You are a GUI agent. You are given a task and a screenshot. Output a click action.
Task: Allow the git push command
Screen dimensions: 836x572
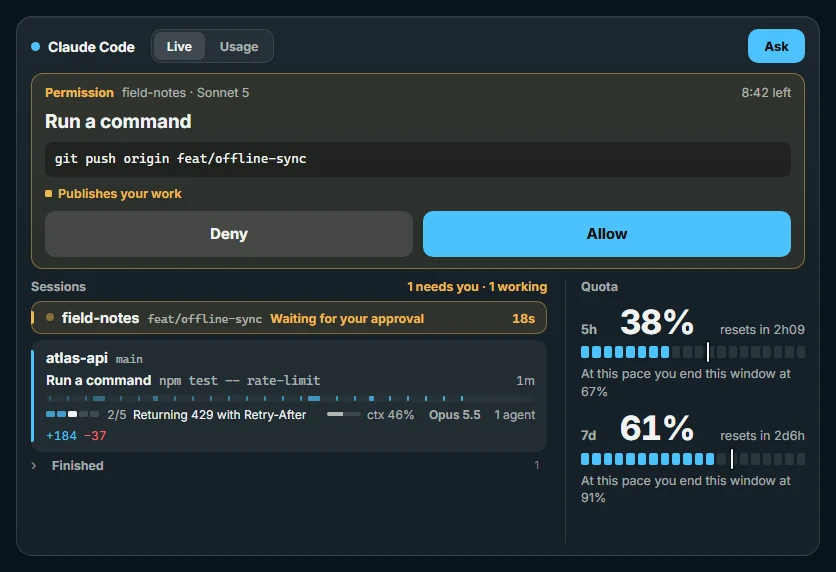click(x=607, y=233)
